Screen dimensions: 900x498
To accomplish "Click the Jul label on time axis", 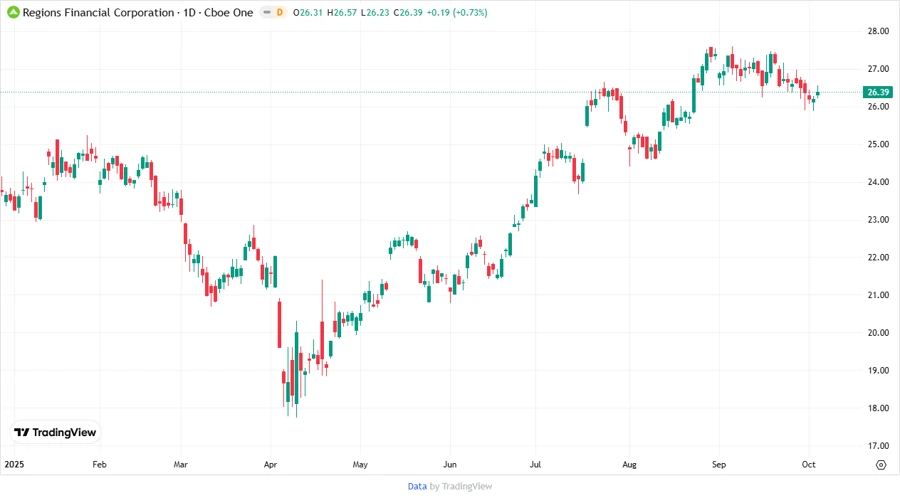I will coord(537,465).
